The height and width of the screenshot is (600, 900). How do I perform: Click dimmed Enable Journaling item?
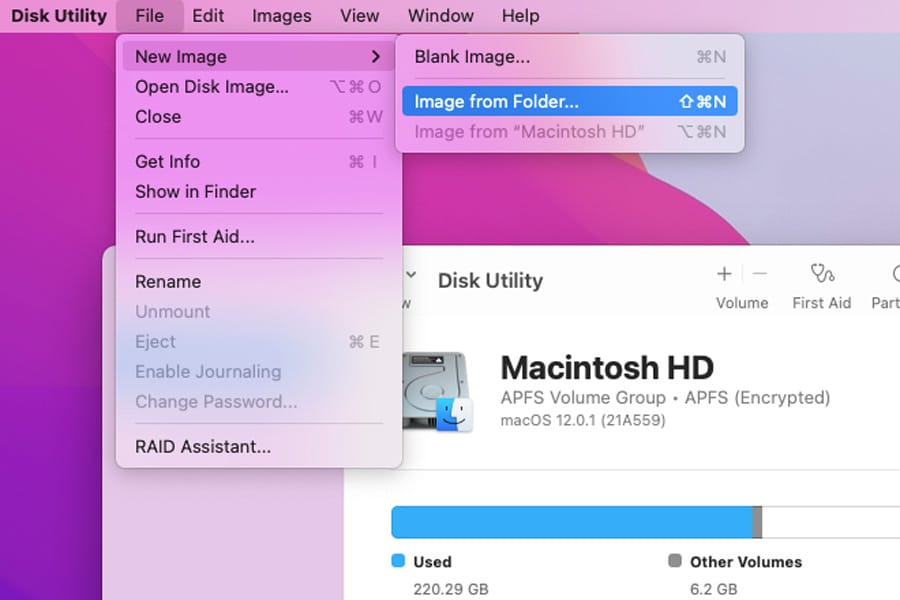pos(258,371)
